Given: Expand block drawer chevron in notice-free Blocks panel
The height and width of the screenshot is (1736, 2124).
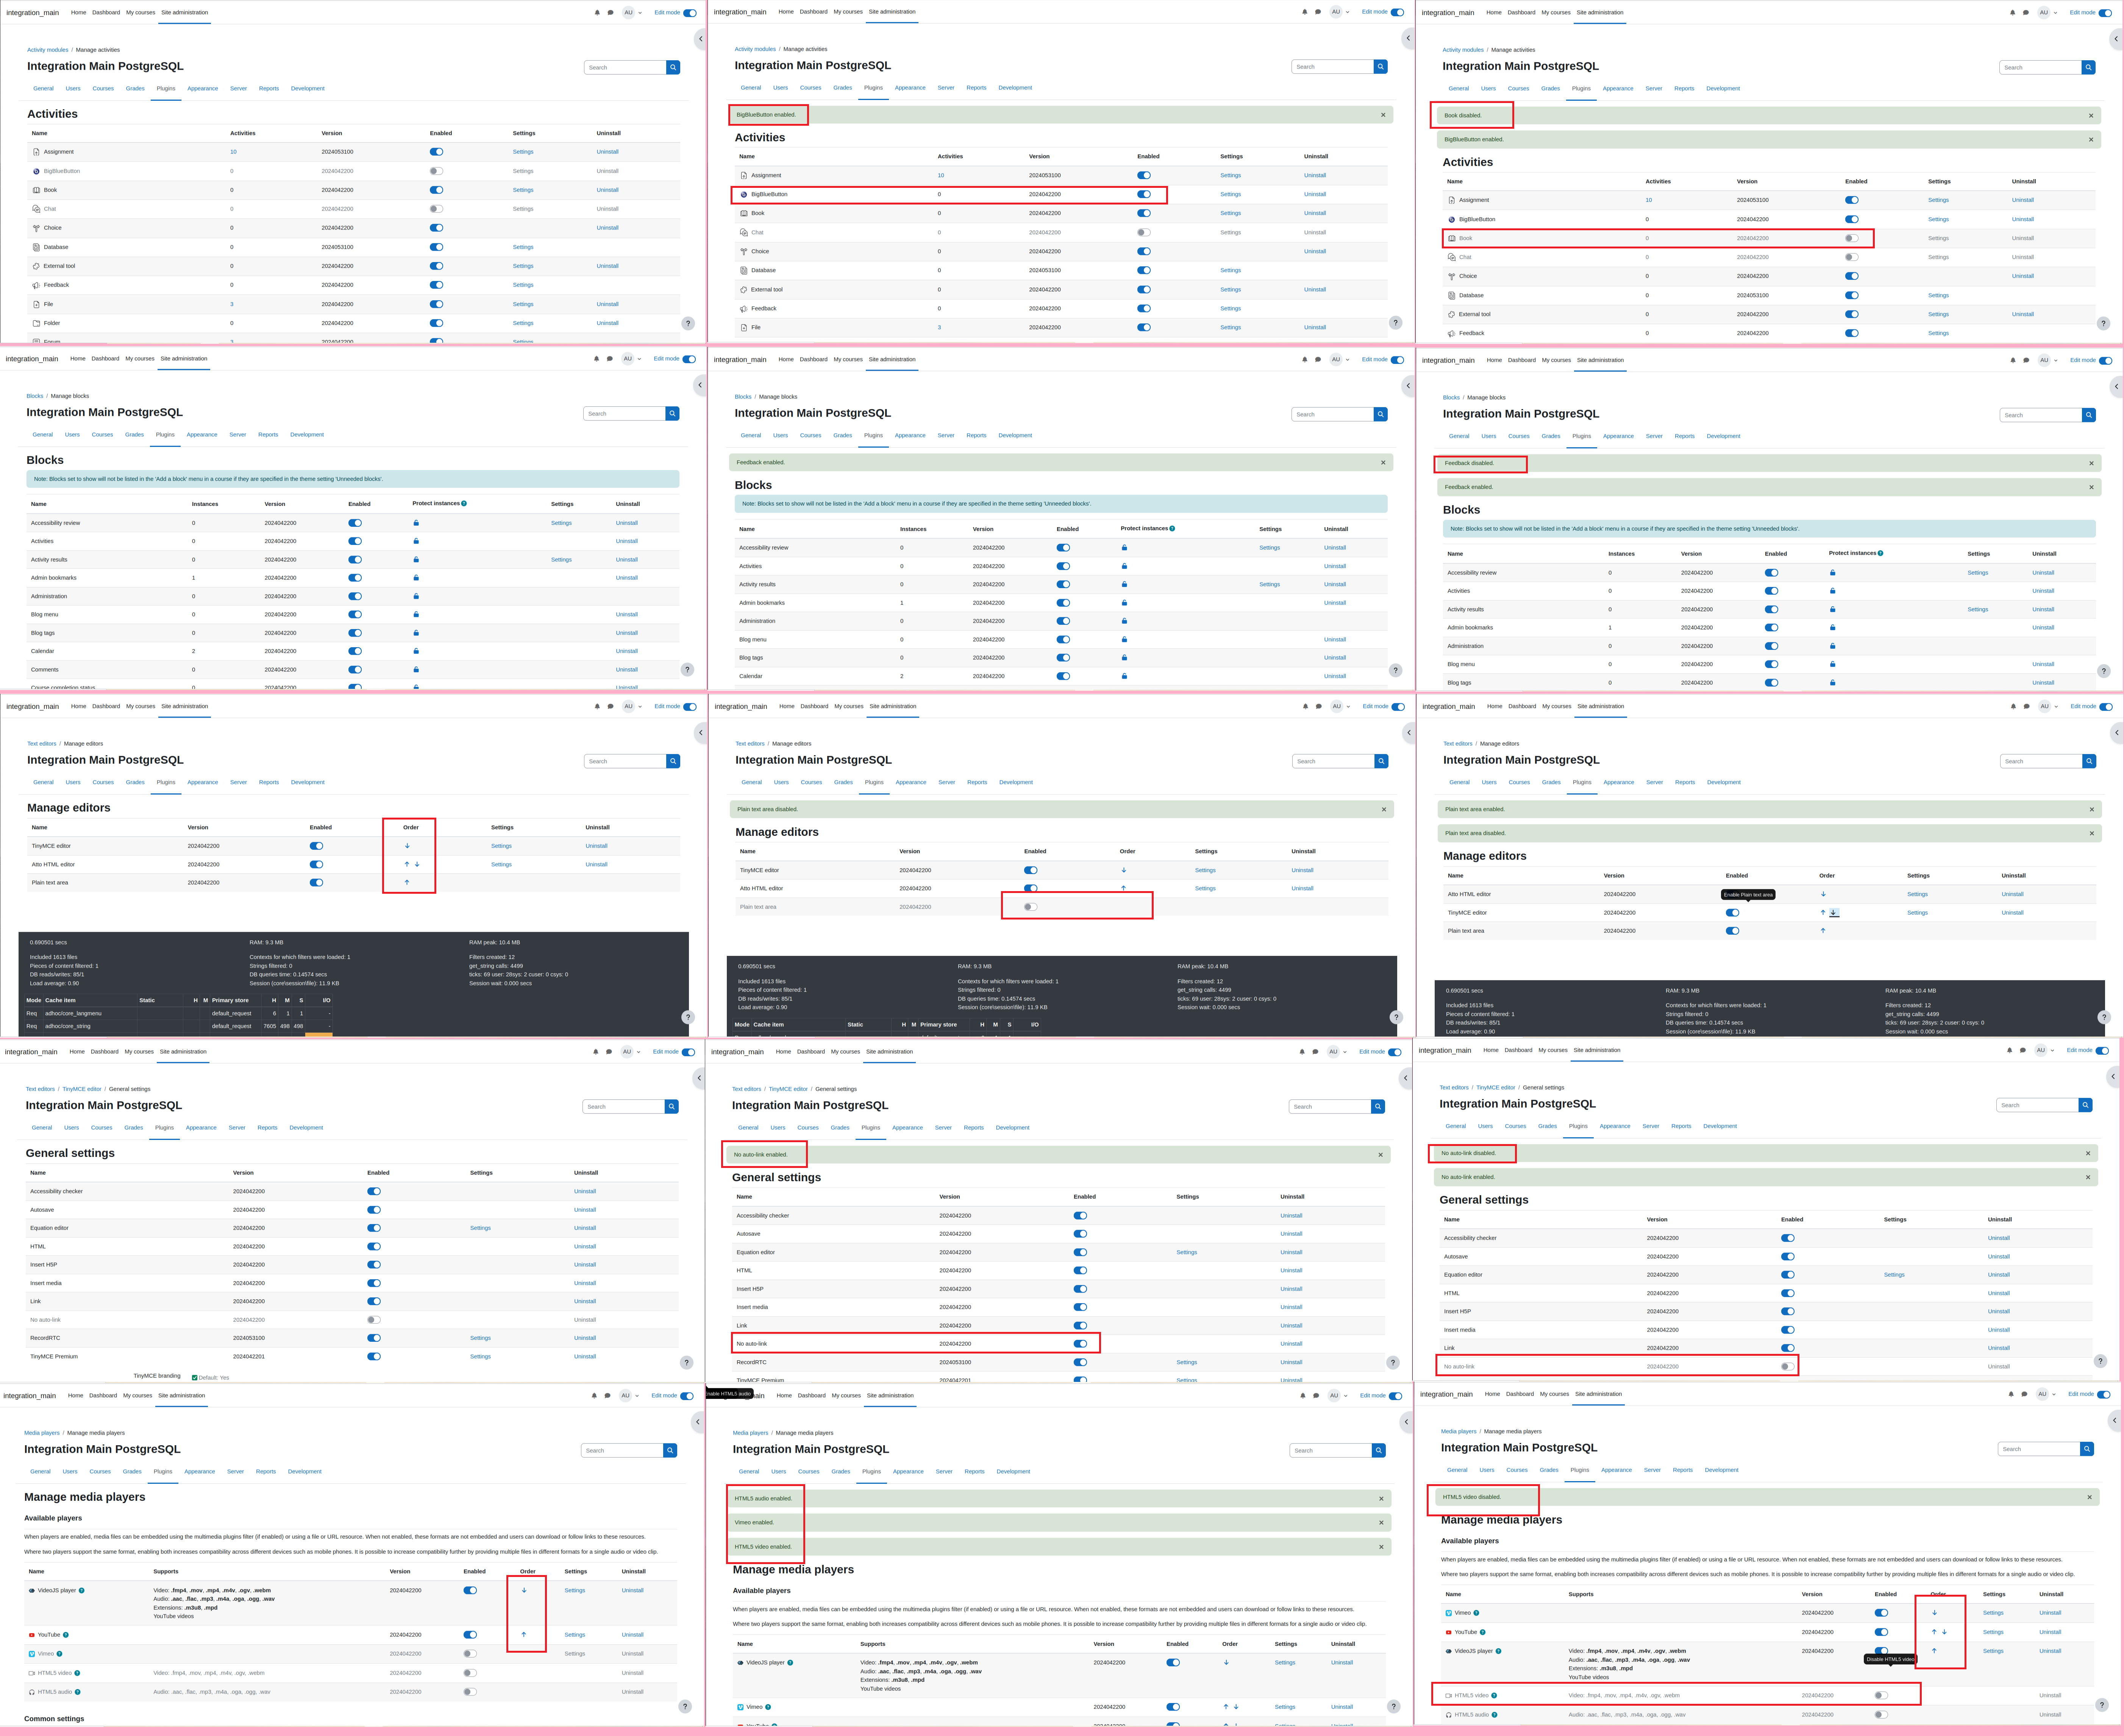Looking at the screenshot, I should [x=700, y=385].
